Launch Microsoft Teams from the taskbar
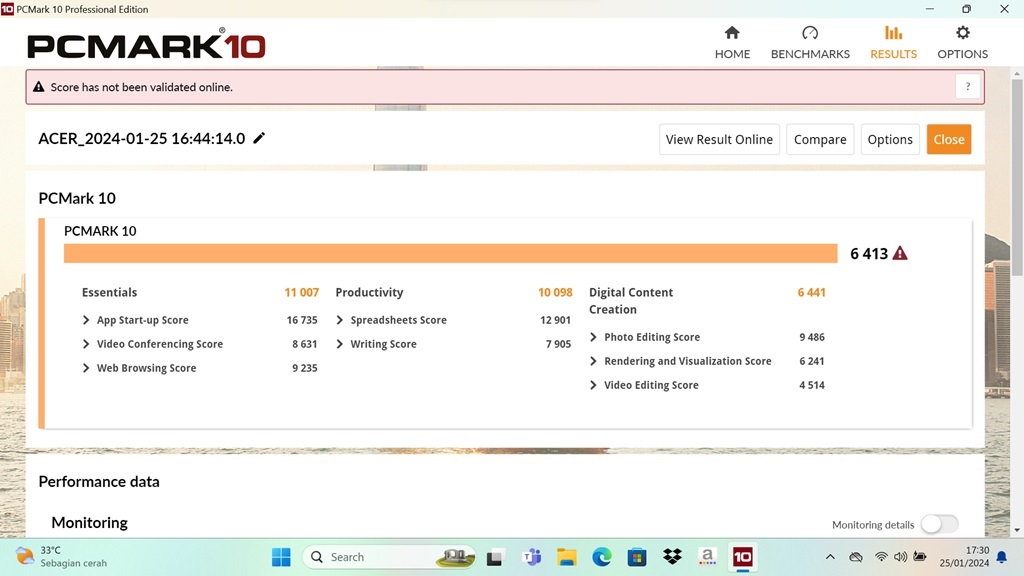Image resolution: width=1024 pixels, height=576 pixels. [x=532, y=557]
